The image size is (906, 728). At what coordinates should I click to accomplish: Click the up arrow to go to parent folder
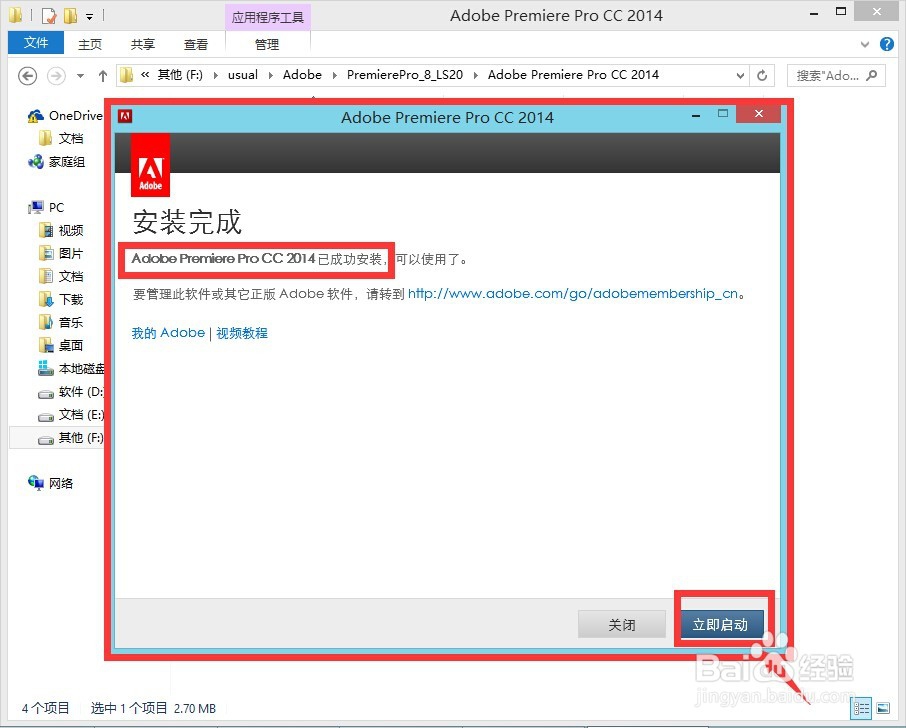103,75
